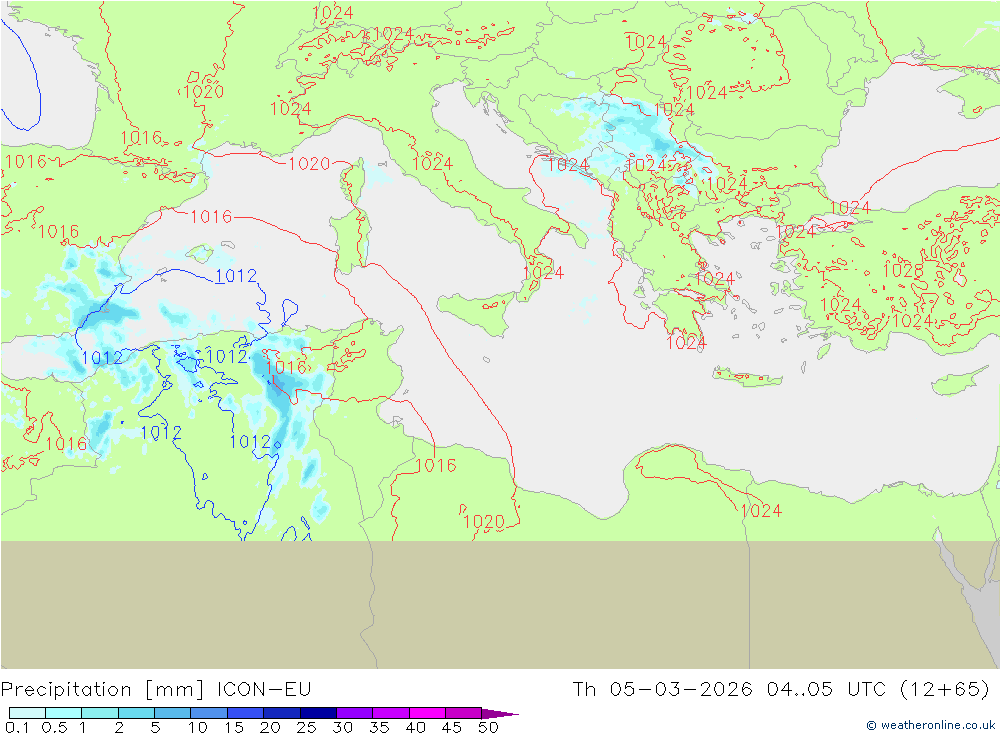
Task: Click the '1024' isobar label over Egypt
Action: 761,510
